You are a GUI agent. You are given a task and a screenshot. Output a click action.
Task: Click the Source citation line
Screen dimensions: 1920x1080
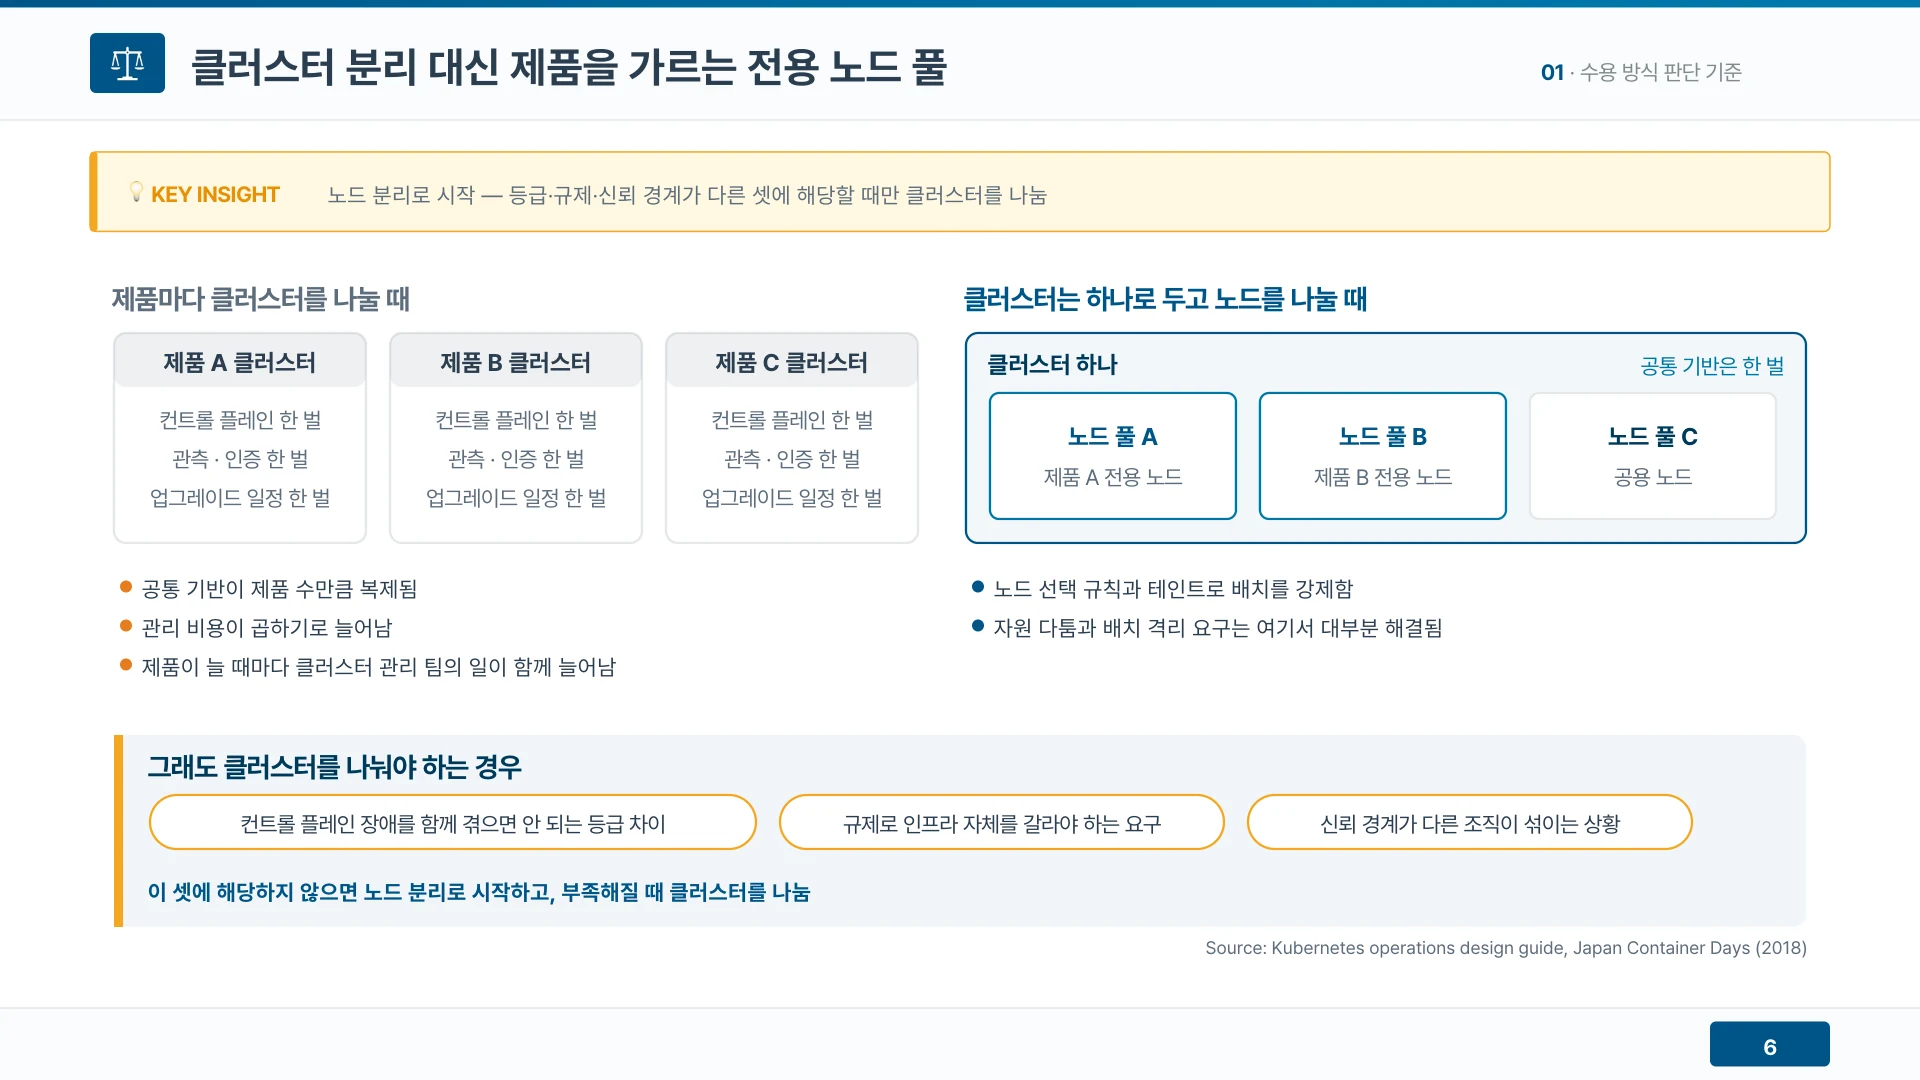pyautogui.click(x=1506, y=948)
